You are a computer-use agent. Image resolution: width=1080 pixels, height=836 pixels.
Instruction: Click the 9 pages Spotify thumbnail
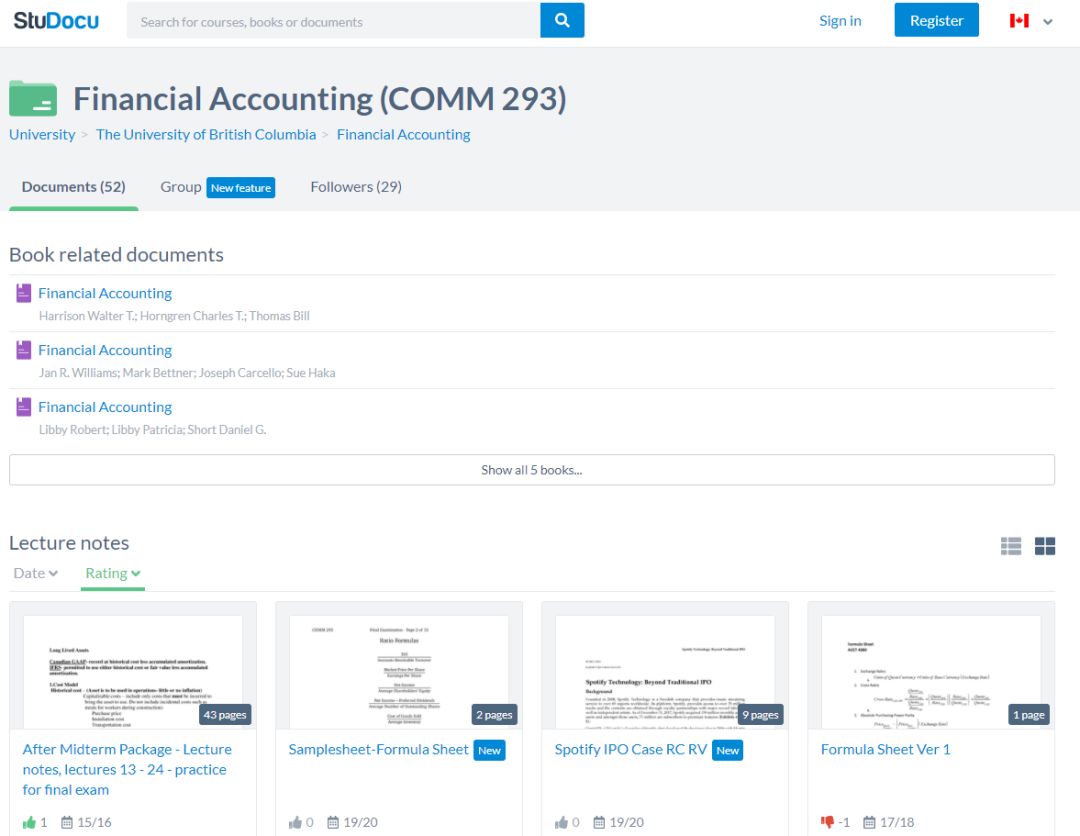coord(665,671)
